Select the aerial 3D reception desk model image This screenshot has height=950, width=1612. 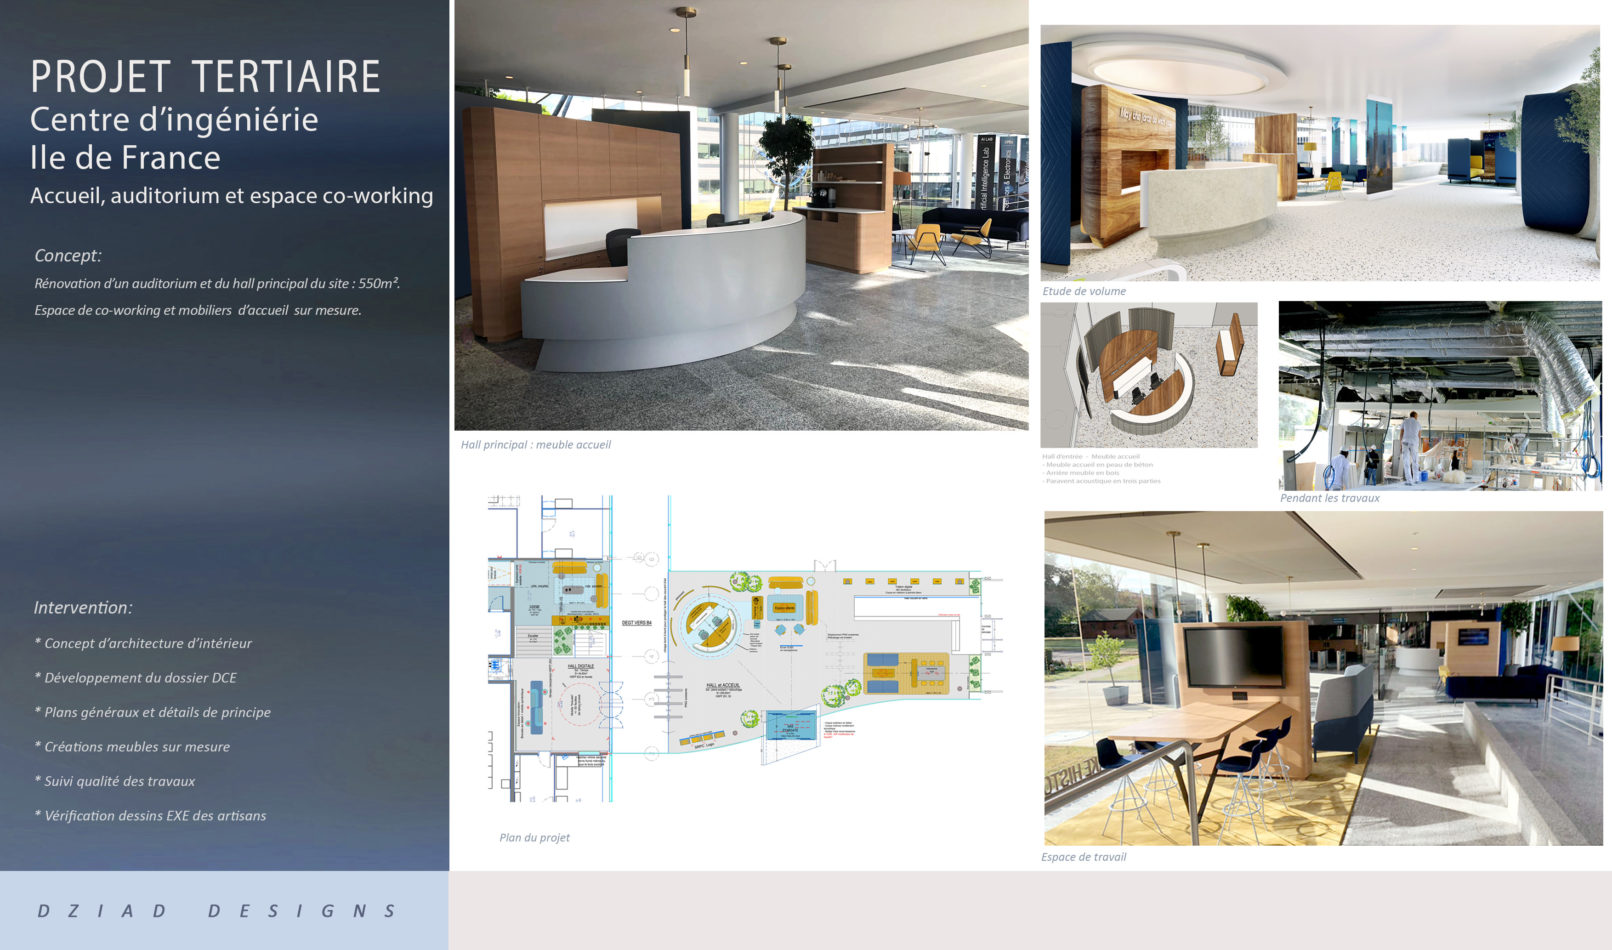1148,374
